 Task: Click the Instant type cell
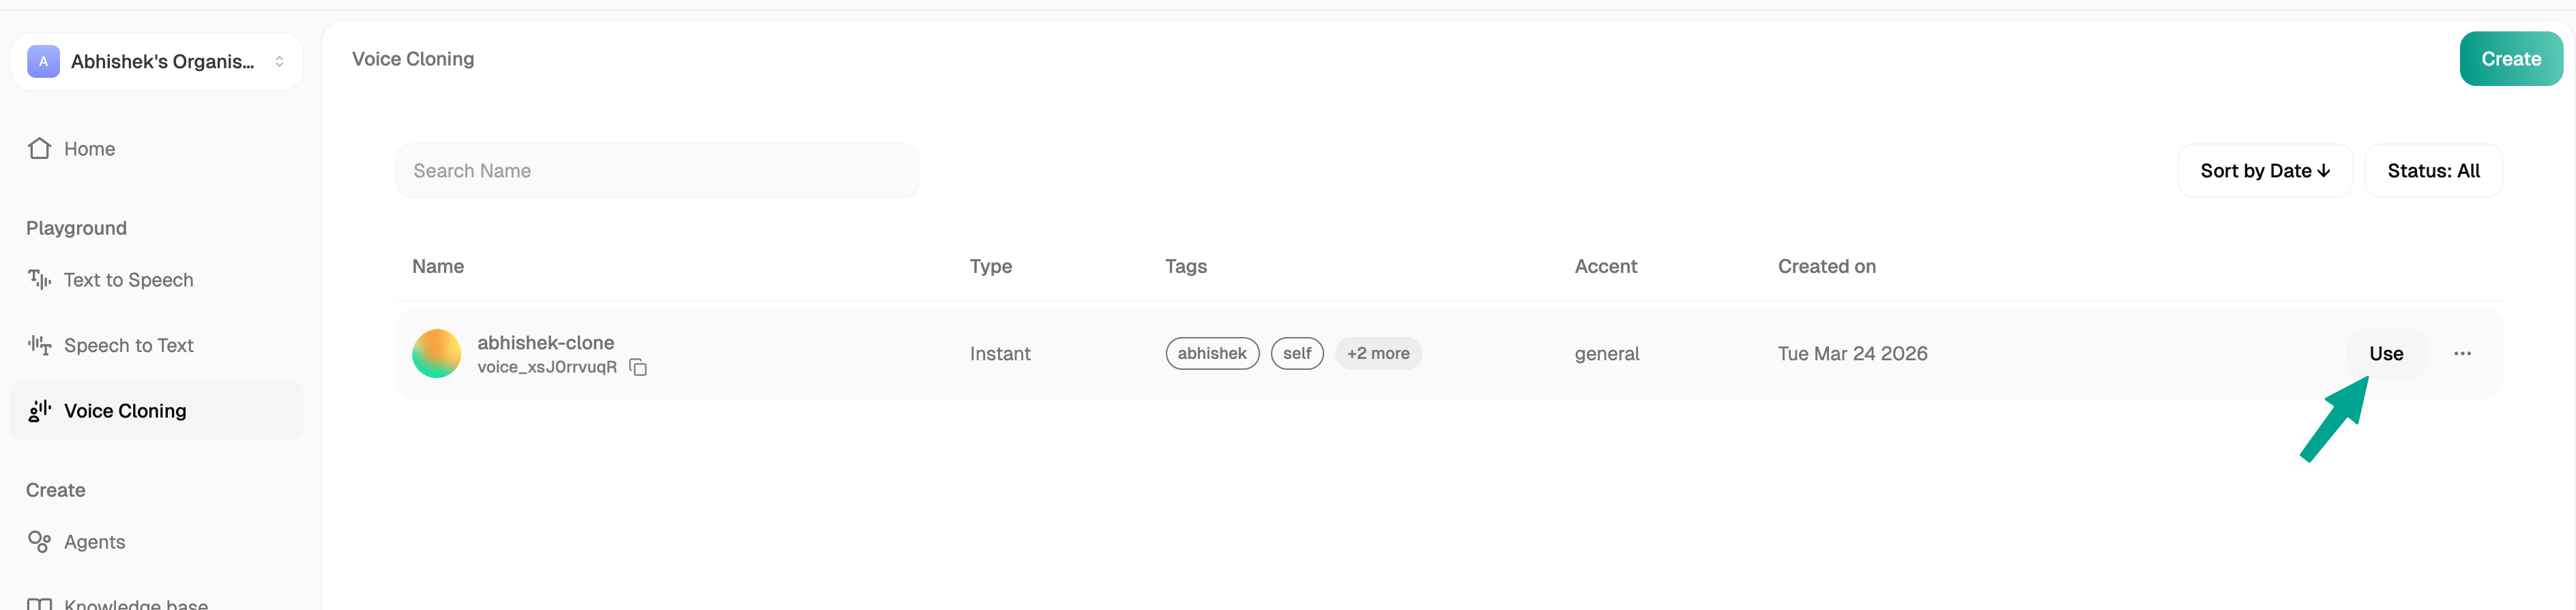coord(1000,353)
